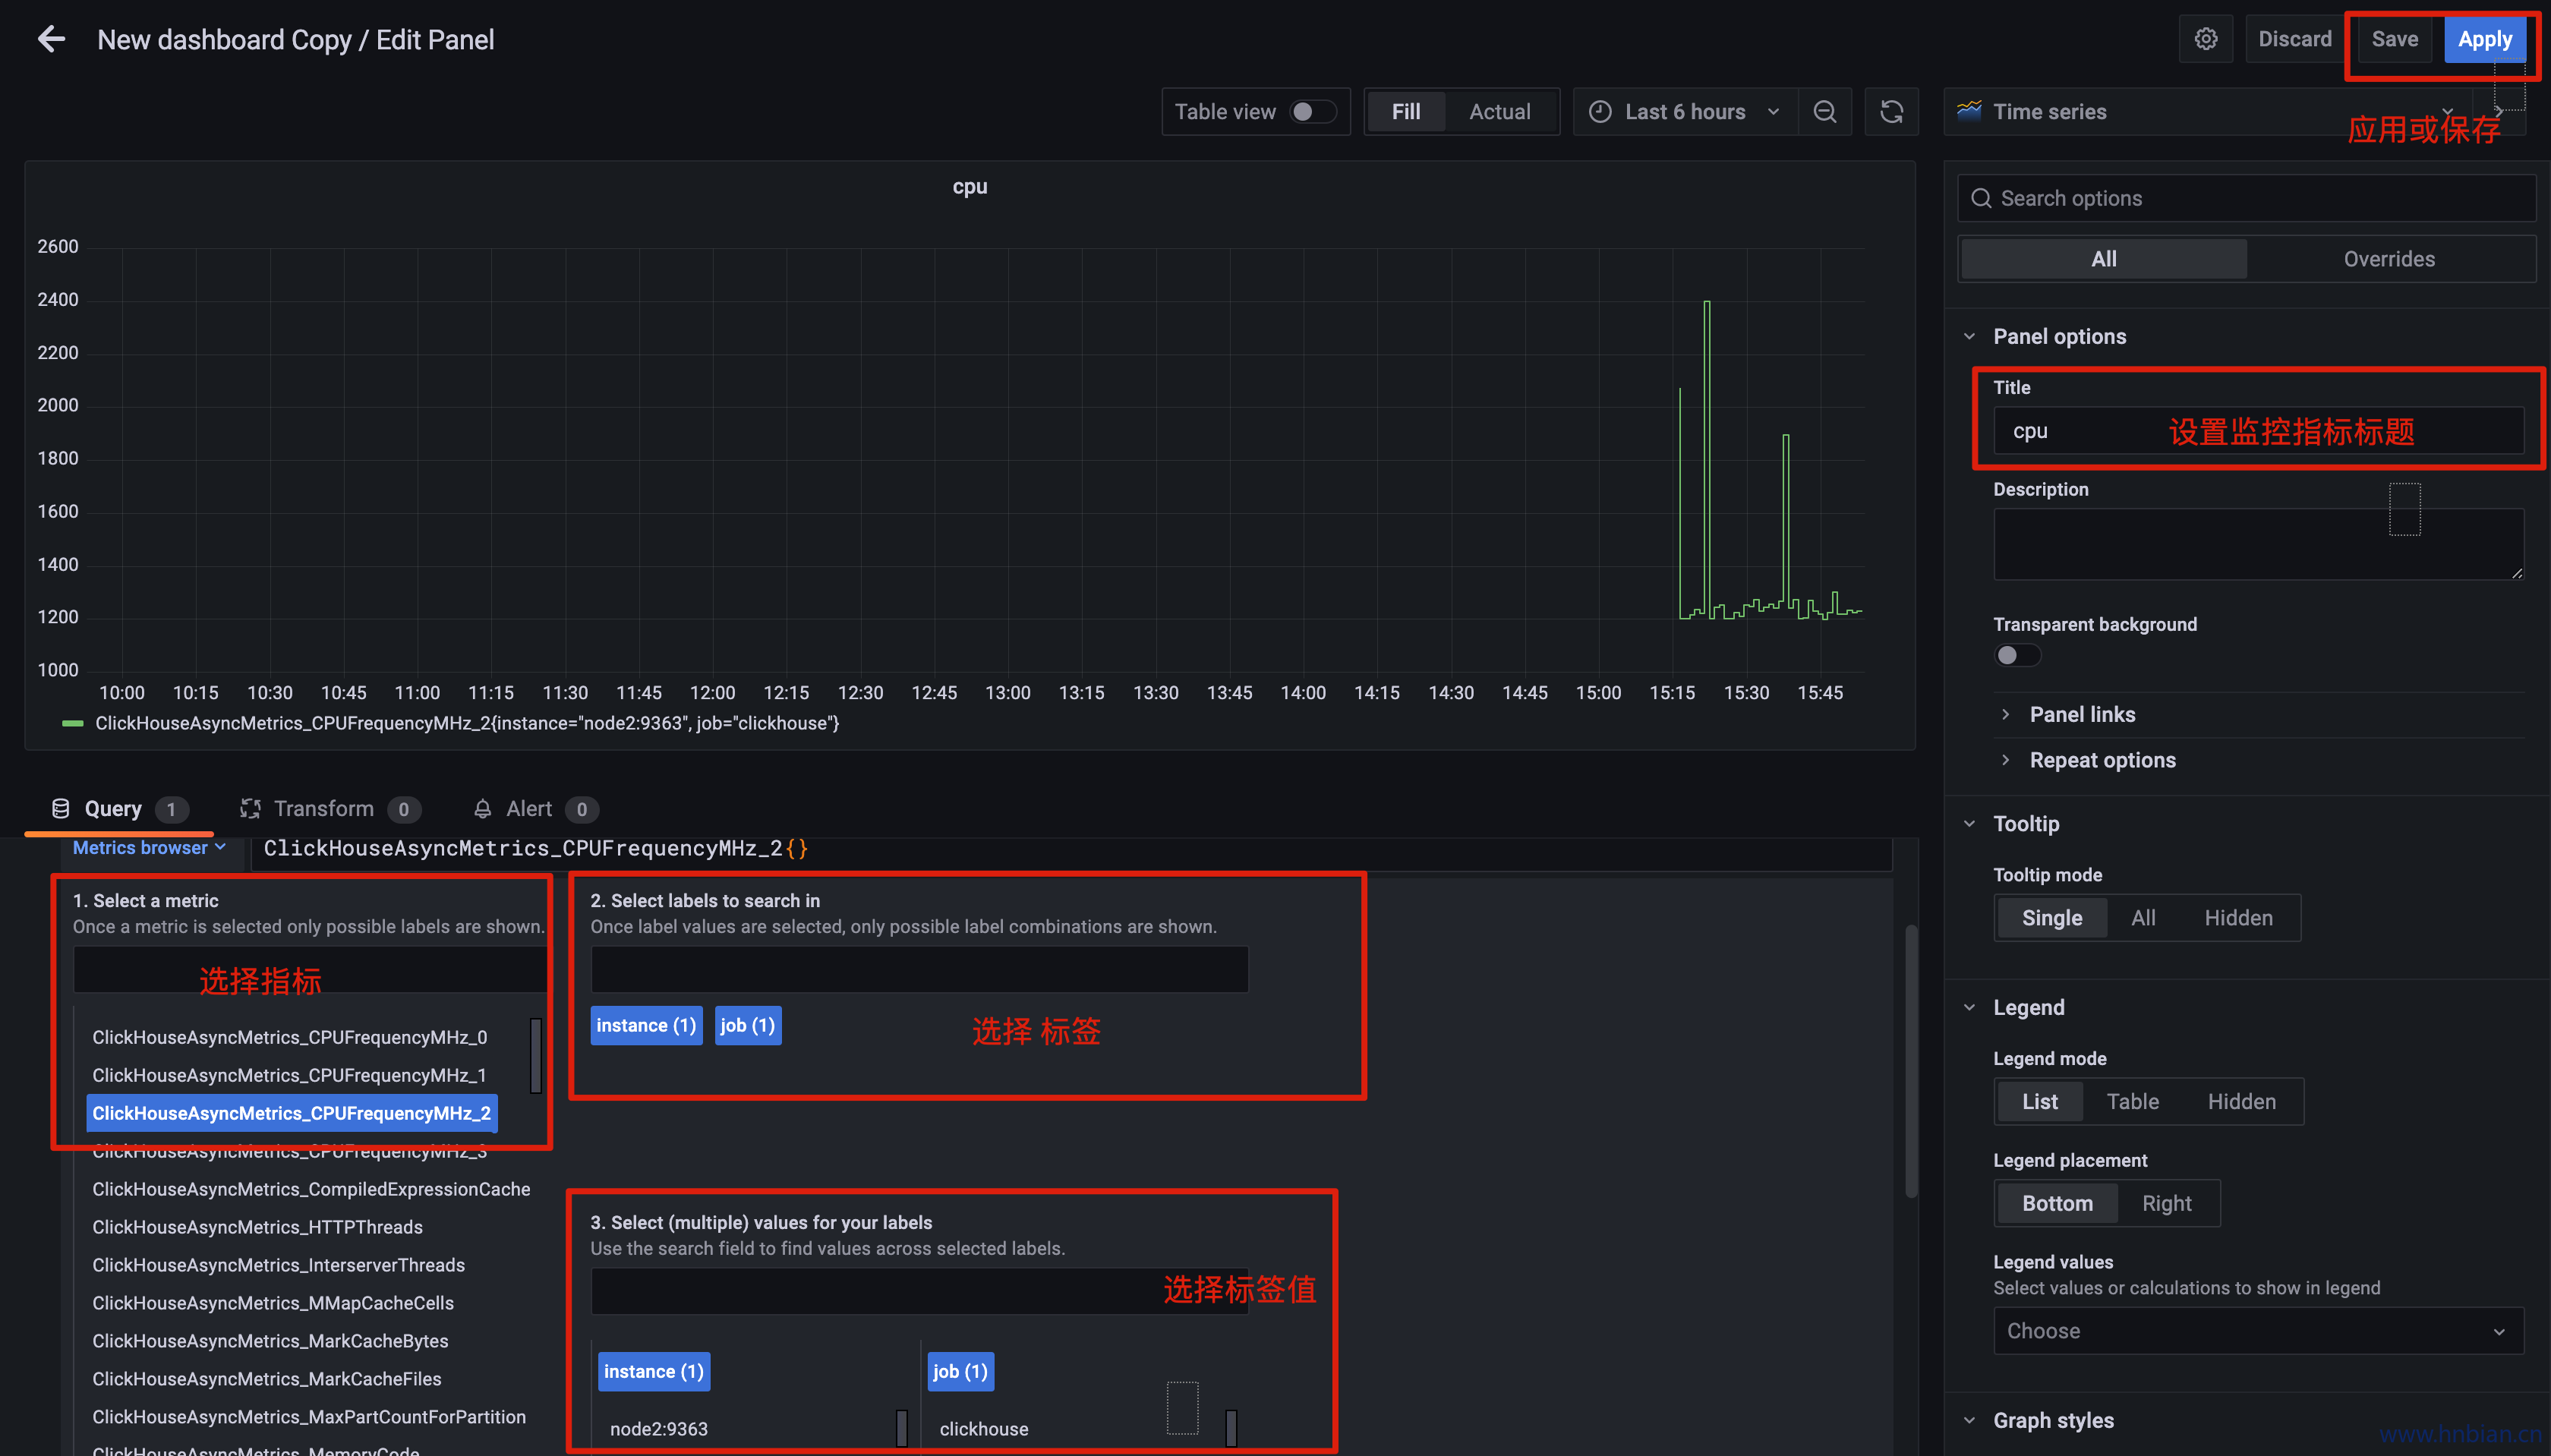Open Legend values Choose dropdown

tap(2257, 1331)
